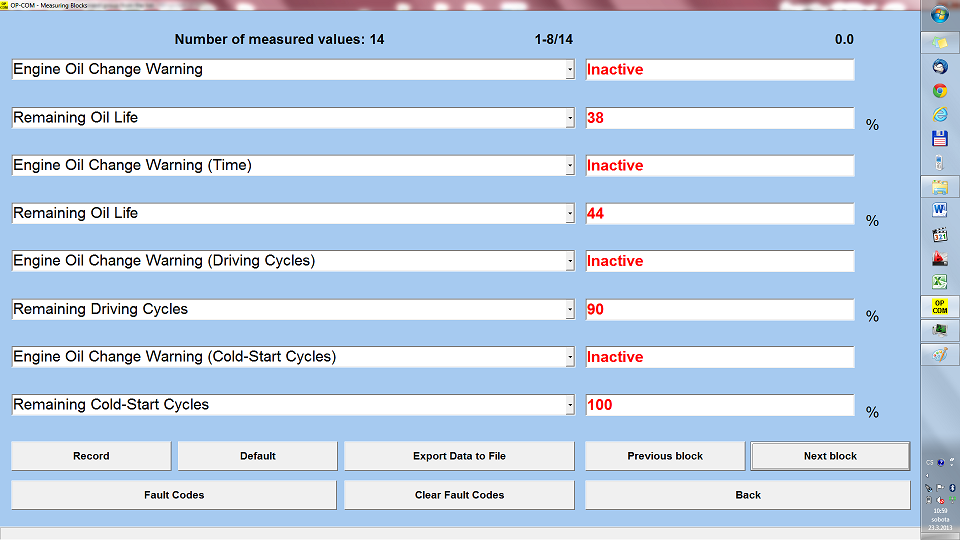Open Media Player Classic from the taskbar
This screenshot has width=960, height=540.
click(940, 235)
